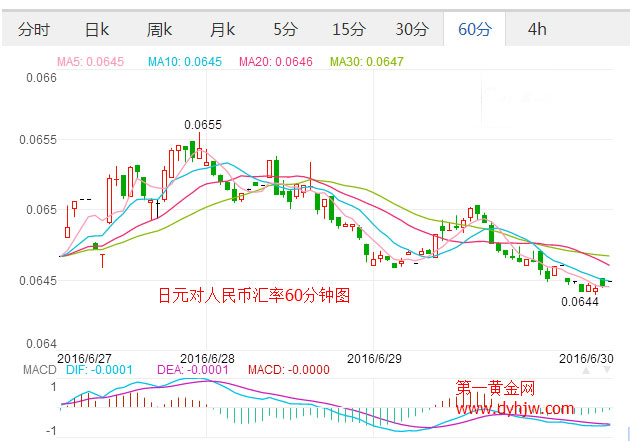The height and width of the screenshot is (441, 630).
Task: Toggle the MA20 legend entry
Action: click(276, 62)
